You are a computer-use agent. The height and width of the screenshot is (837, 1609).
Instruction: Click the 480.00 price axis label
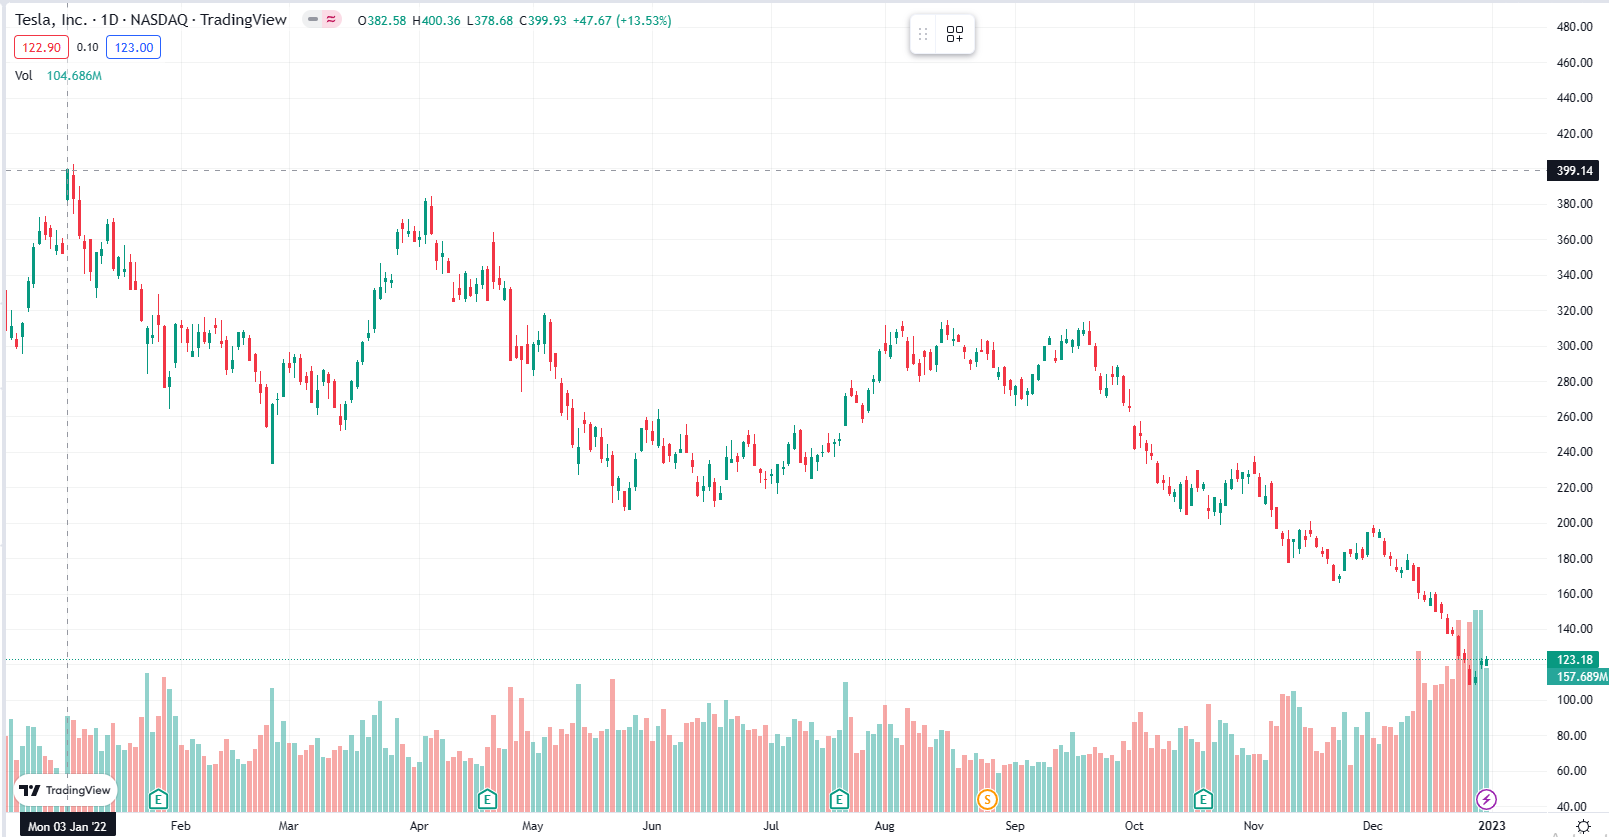click(1574, 27)
